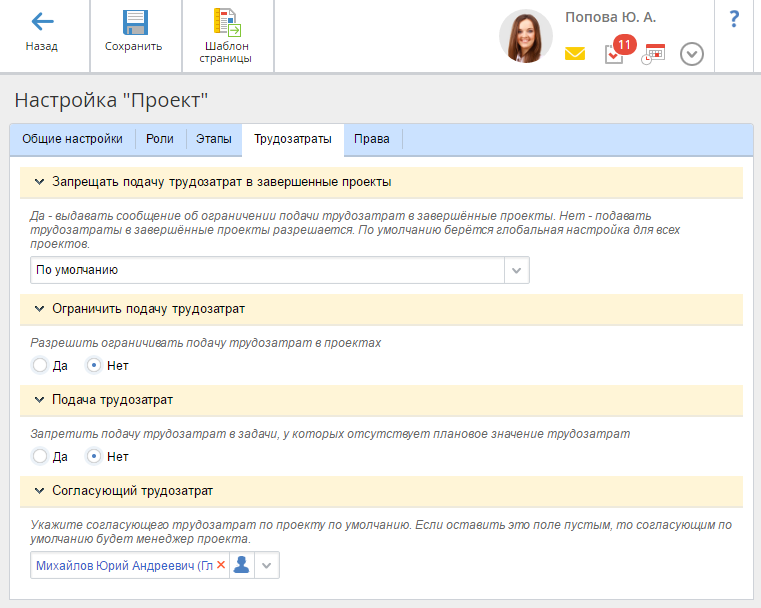Click the Михайлов Юрий Андреевич name link

pyautogui.click(x=124, y=565)
